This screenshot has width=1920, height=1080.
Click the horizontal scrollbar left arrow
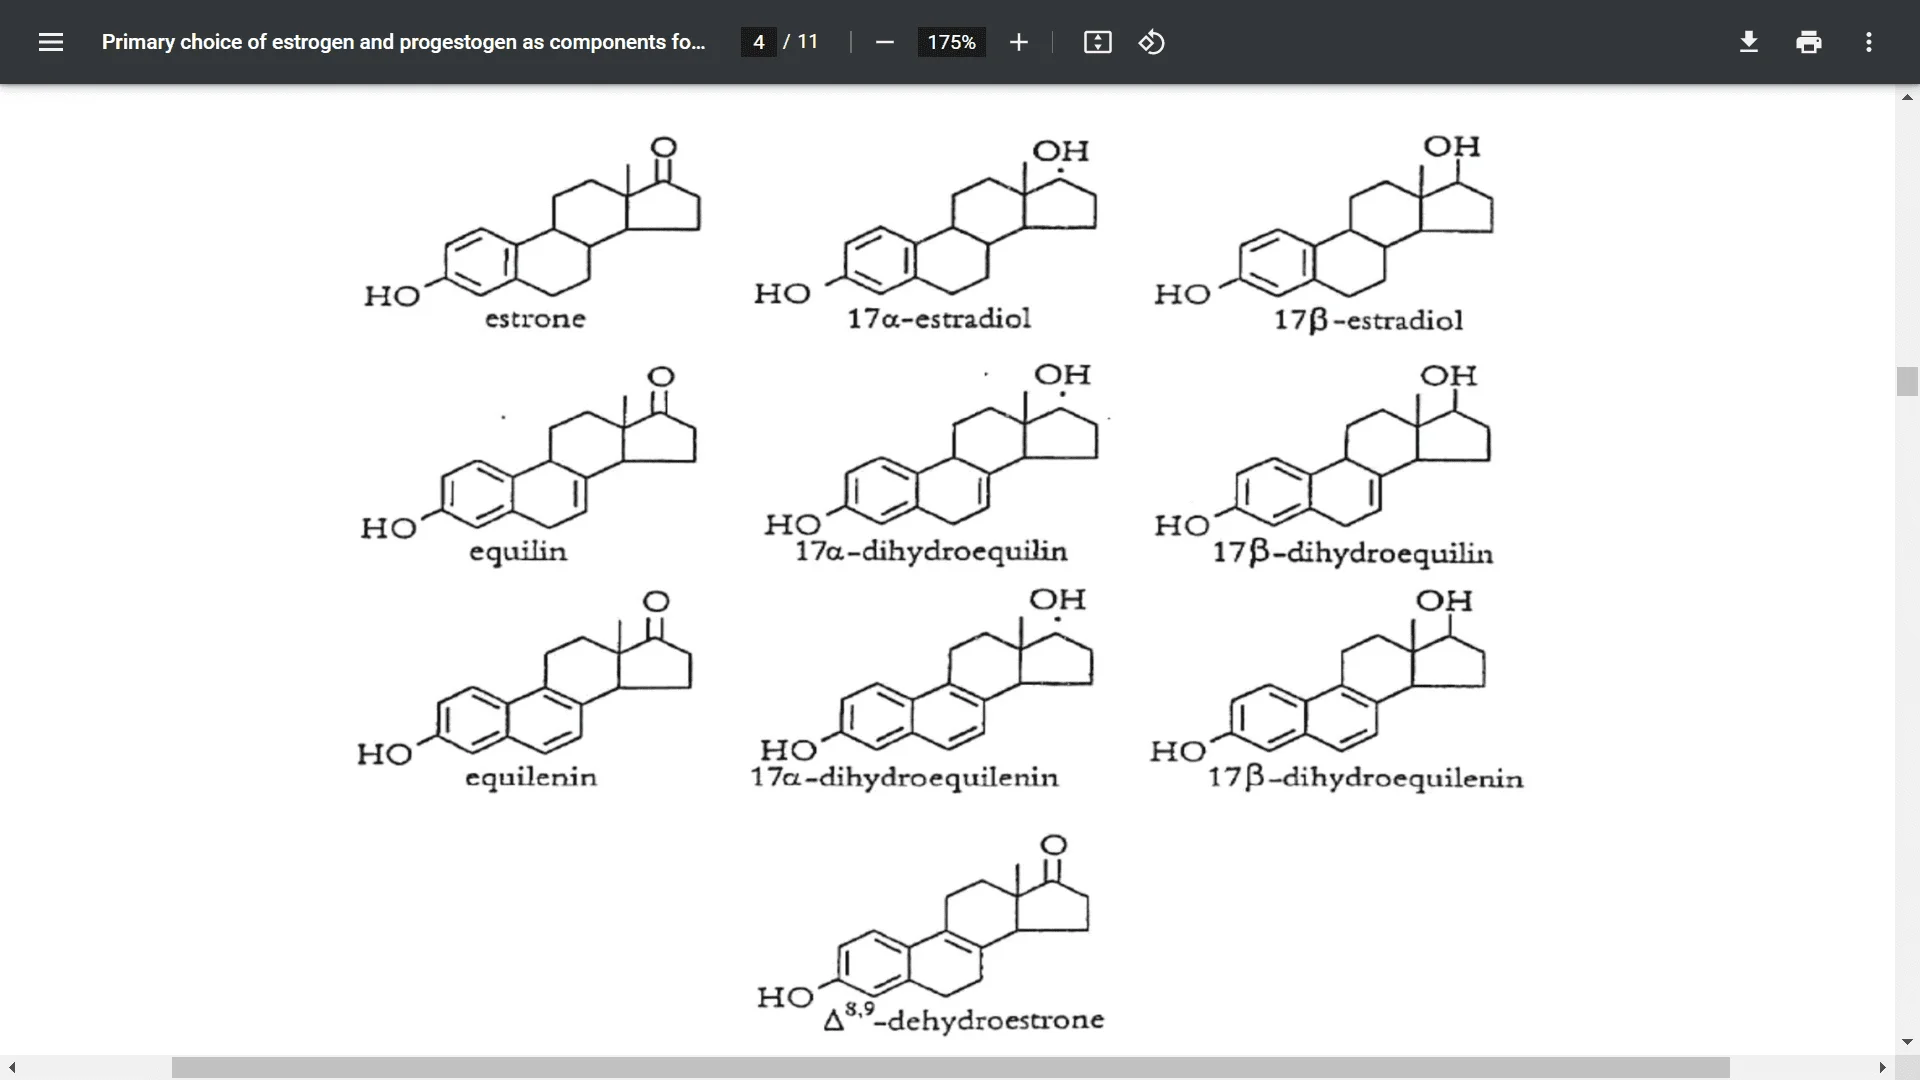(12, 1068)
